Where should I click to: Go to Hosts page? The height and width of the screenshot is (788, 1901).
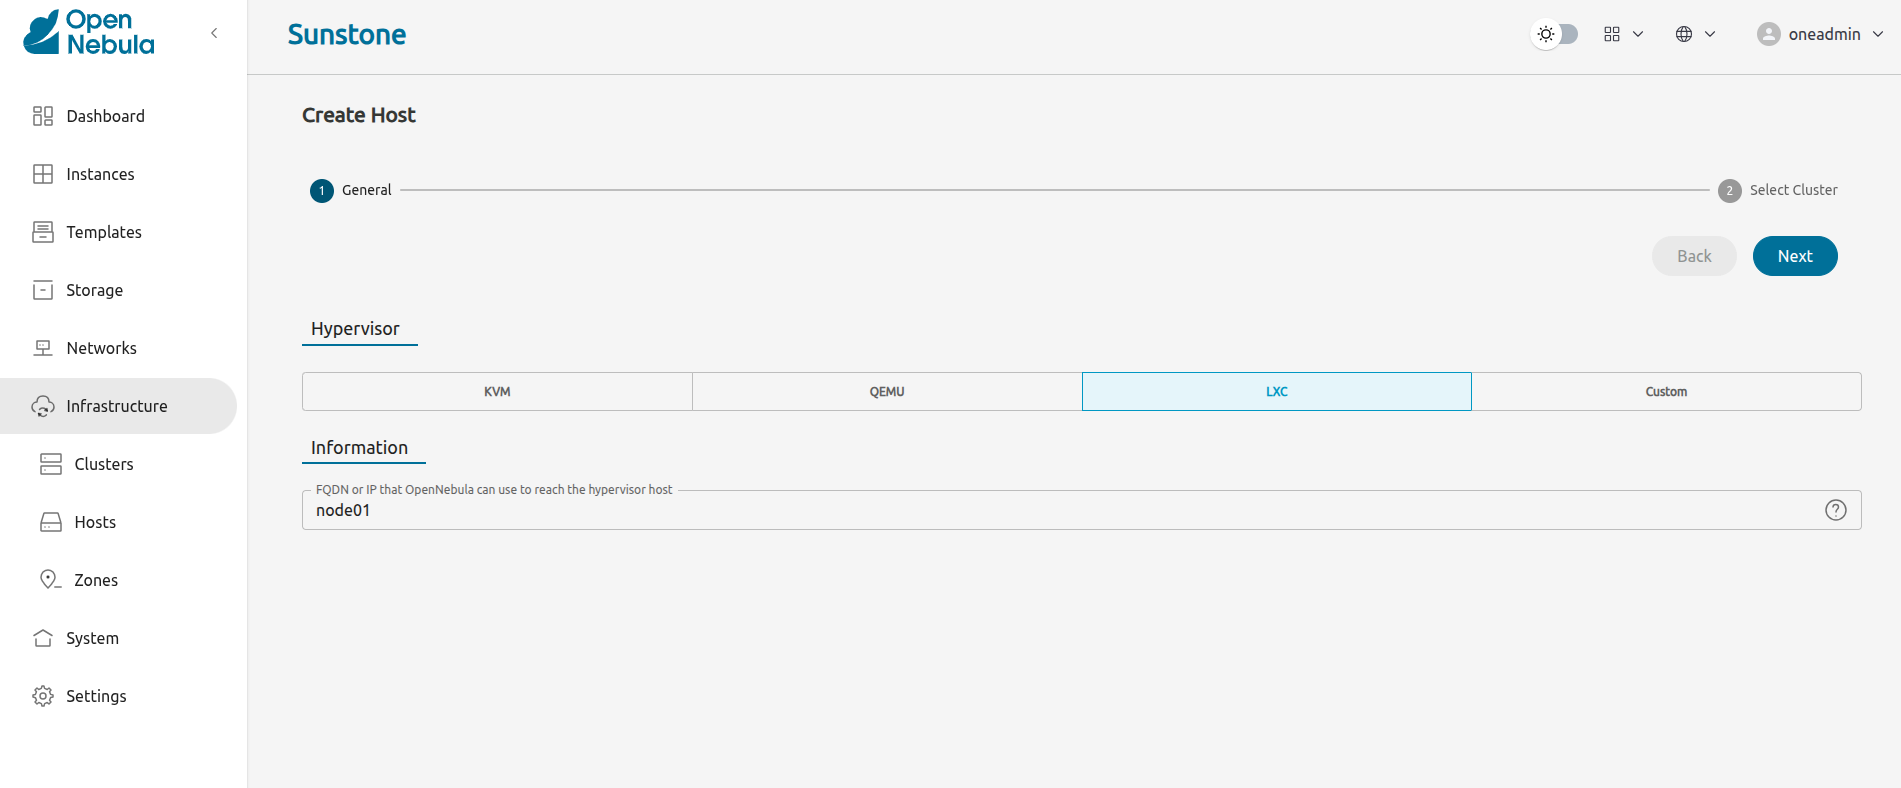118,522
